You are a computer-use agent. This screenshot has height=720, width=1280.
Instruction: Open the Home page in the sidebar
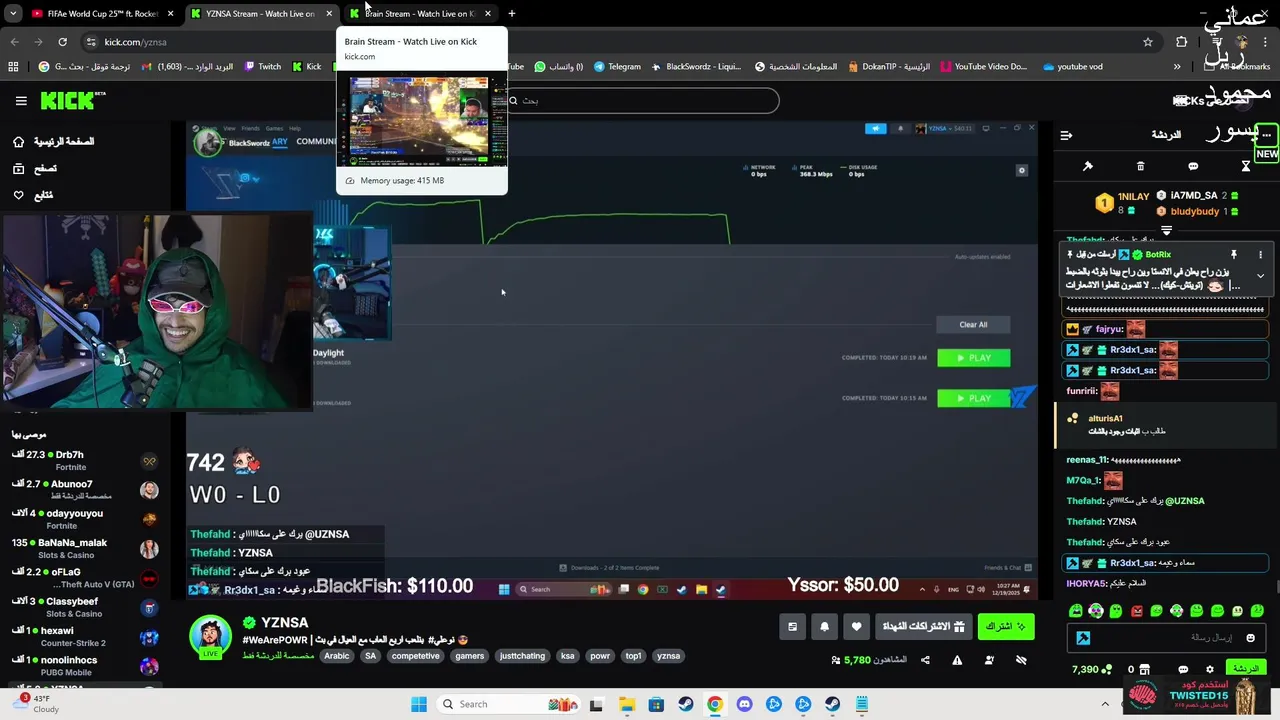click(52, 142)
